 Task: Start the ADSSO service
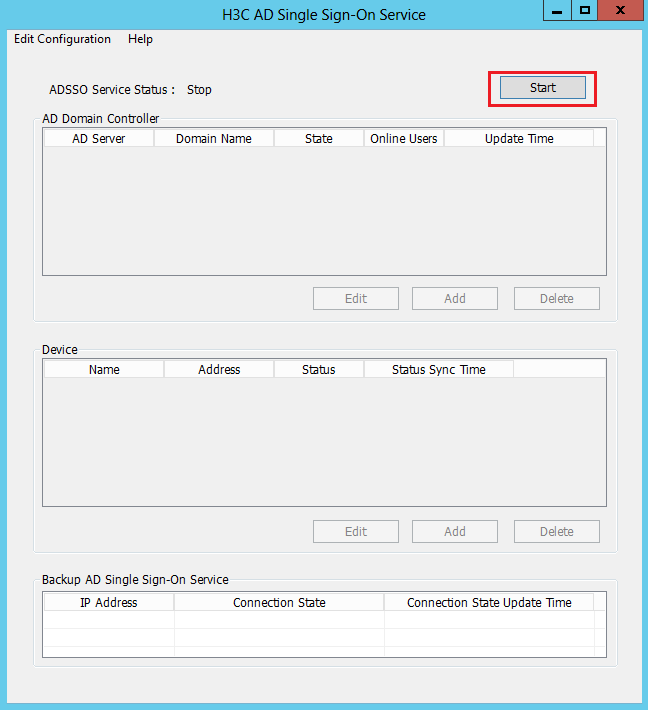542,87
